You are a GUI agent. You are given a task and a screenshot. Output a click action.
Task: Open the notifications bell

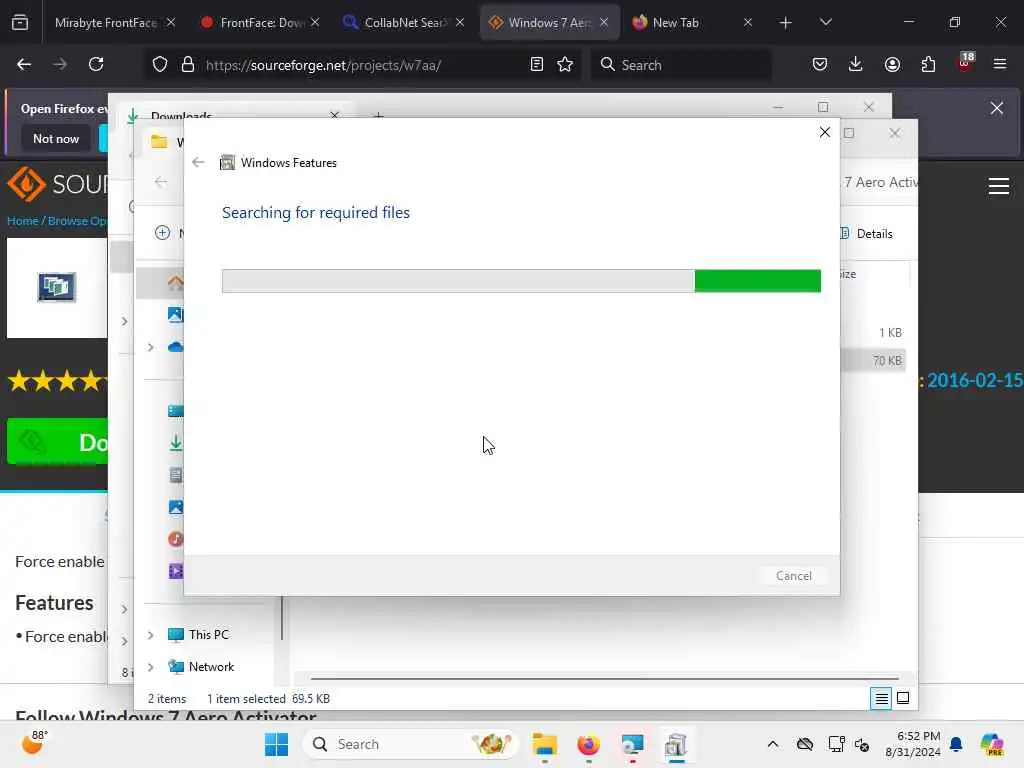coord(956,744)
